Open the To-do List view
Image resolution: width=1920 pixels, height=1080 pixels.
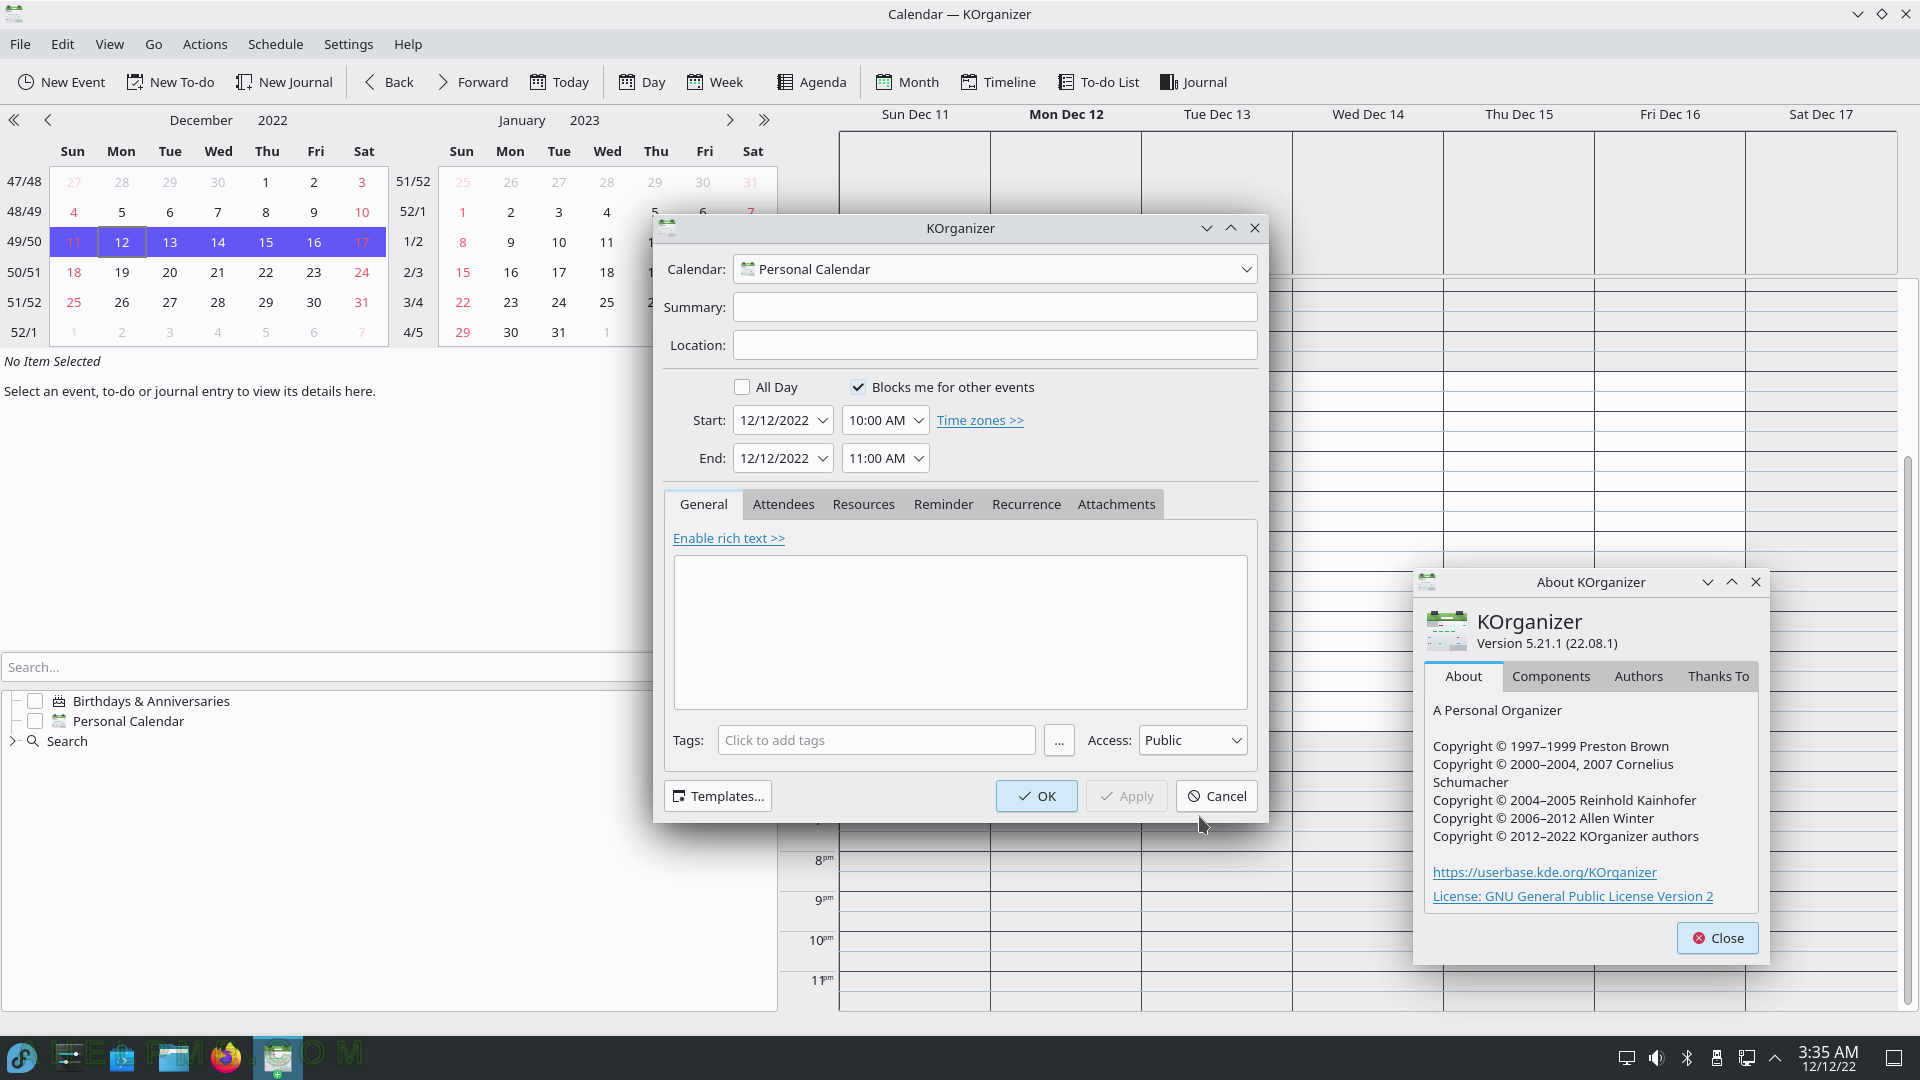(1098, 82)
